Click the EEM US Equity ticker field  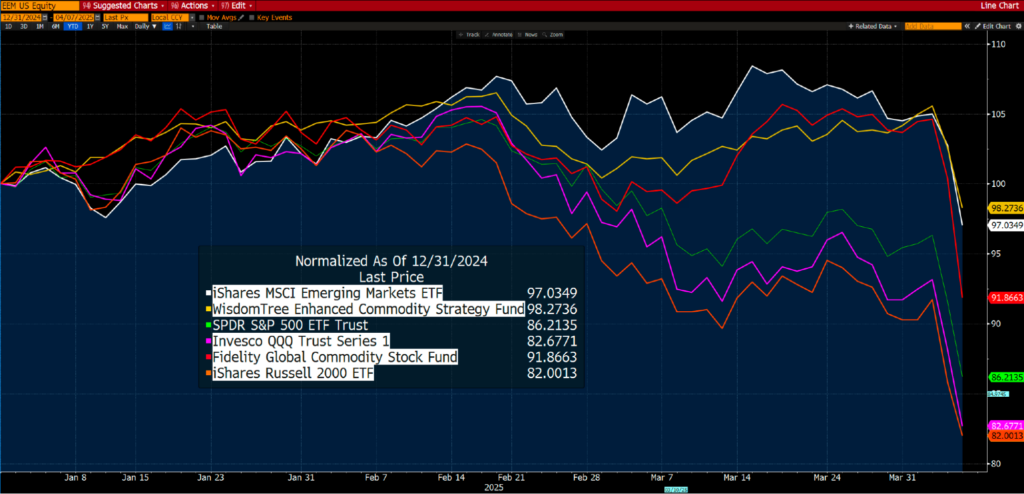40,6
